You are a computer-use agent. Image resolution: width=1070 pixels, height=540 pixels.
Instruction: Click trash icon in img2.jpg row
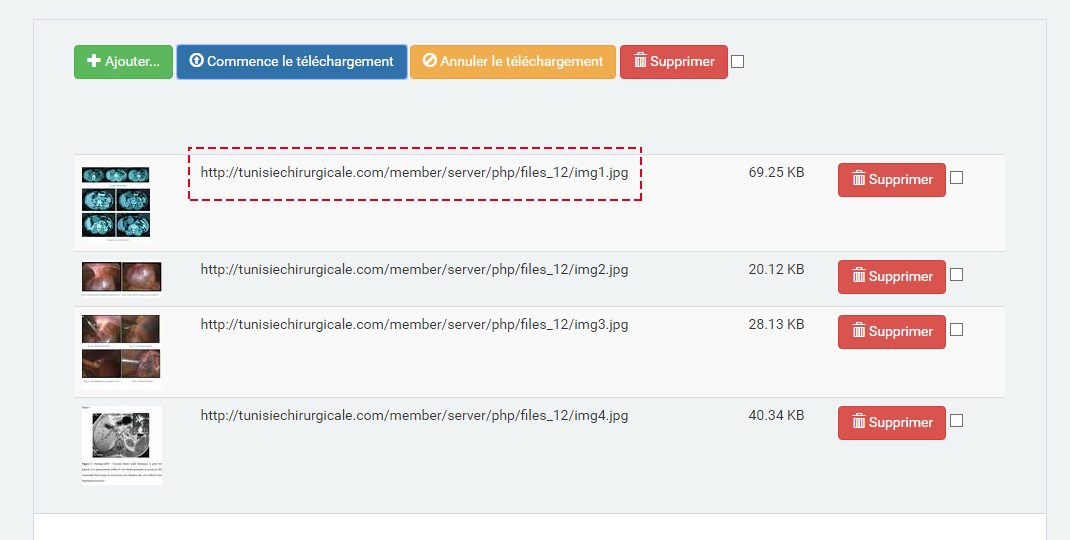coord(858,276)
